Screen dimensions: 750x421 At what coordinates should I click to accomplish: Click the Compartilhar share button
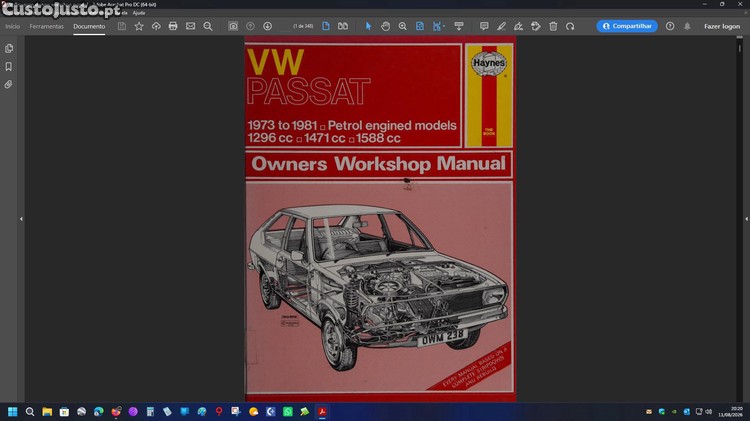(627, 26)
